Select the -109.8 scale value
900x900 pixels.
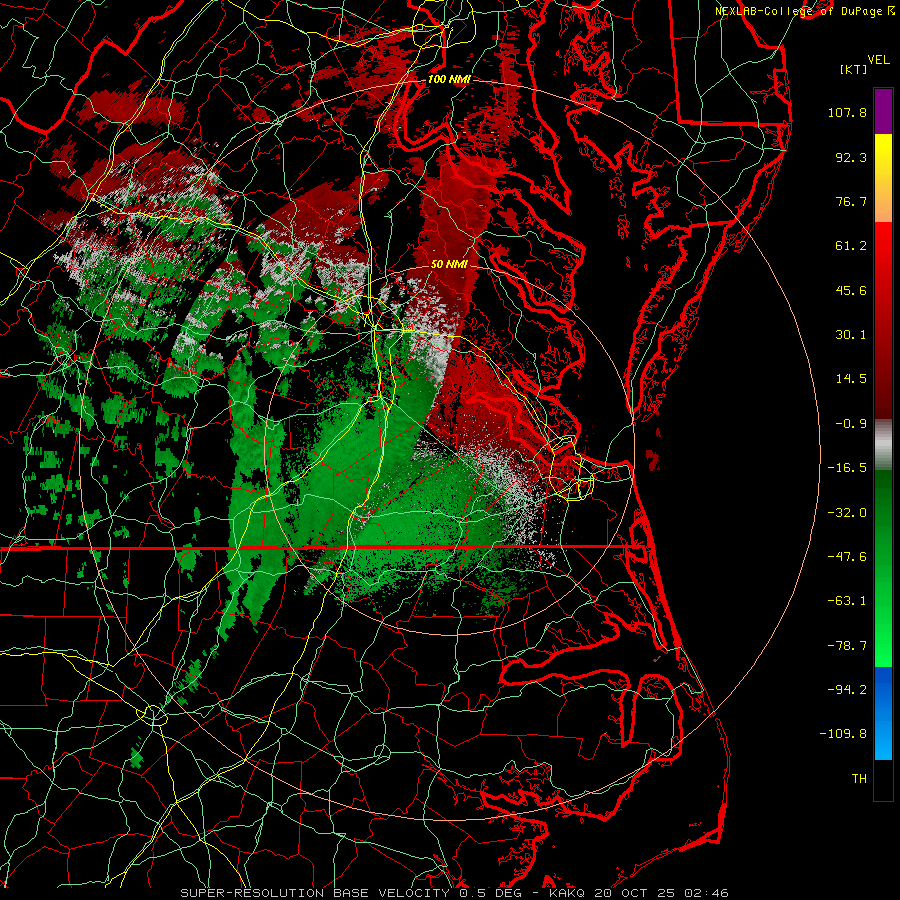point(843,734)
